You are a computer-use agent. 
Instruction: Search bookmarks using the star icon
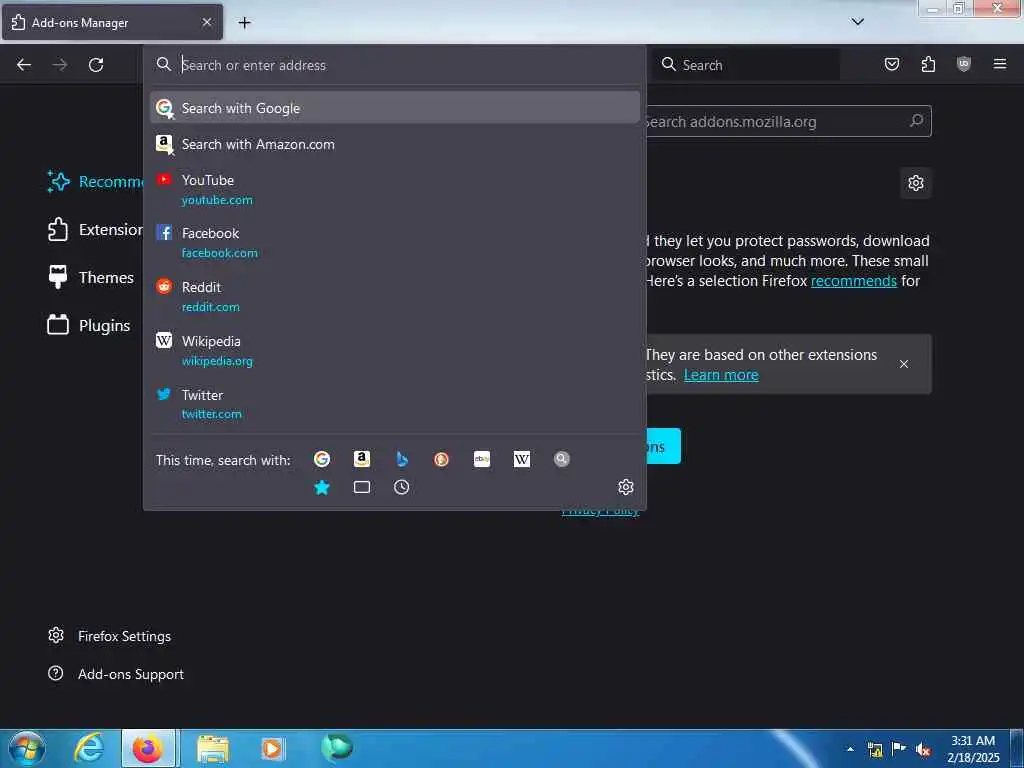(x=321, y=487)
